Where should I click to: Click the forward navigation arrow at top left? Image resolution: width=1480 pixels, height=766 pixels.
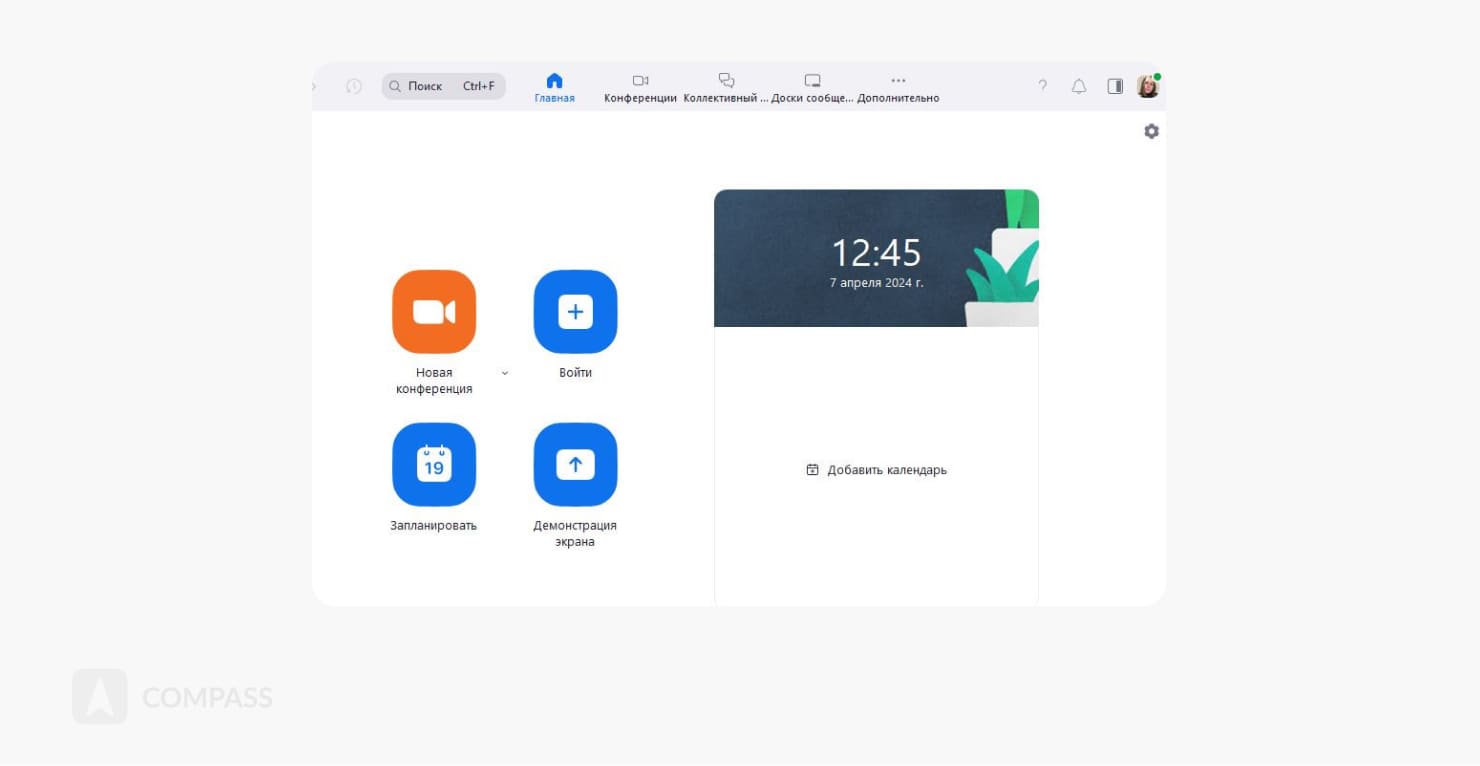point(314,87)
